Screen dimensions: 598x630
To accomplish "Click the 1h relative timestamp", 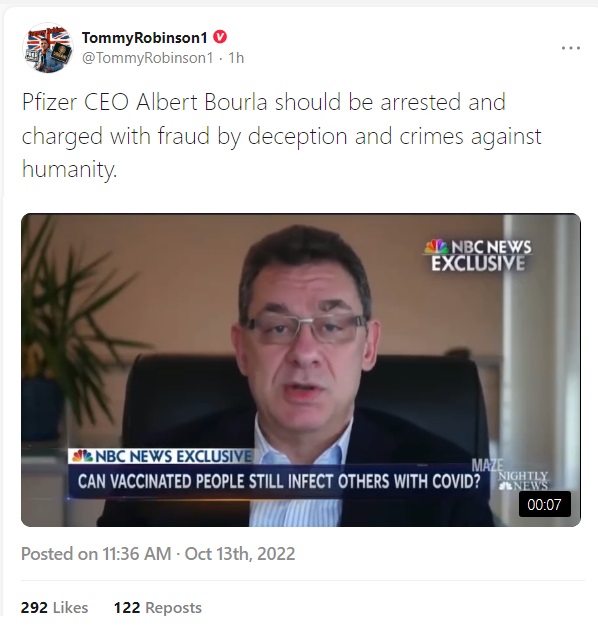I will tap(236, 58).
